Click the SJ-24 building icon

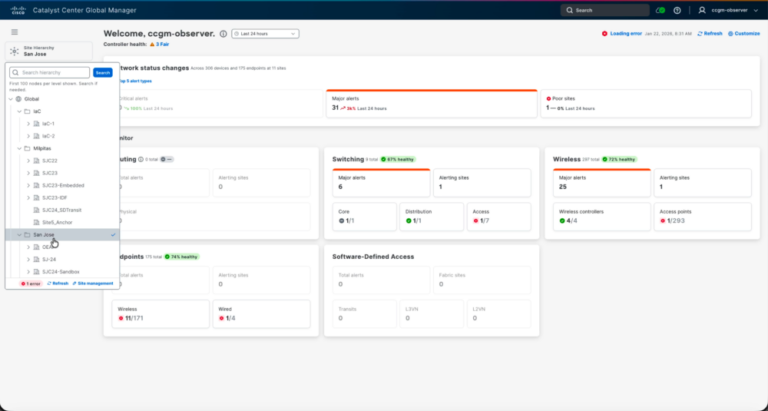pyautogui.click(x=36, y=259)
